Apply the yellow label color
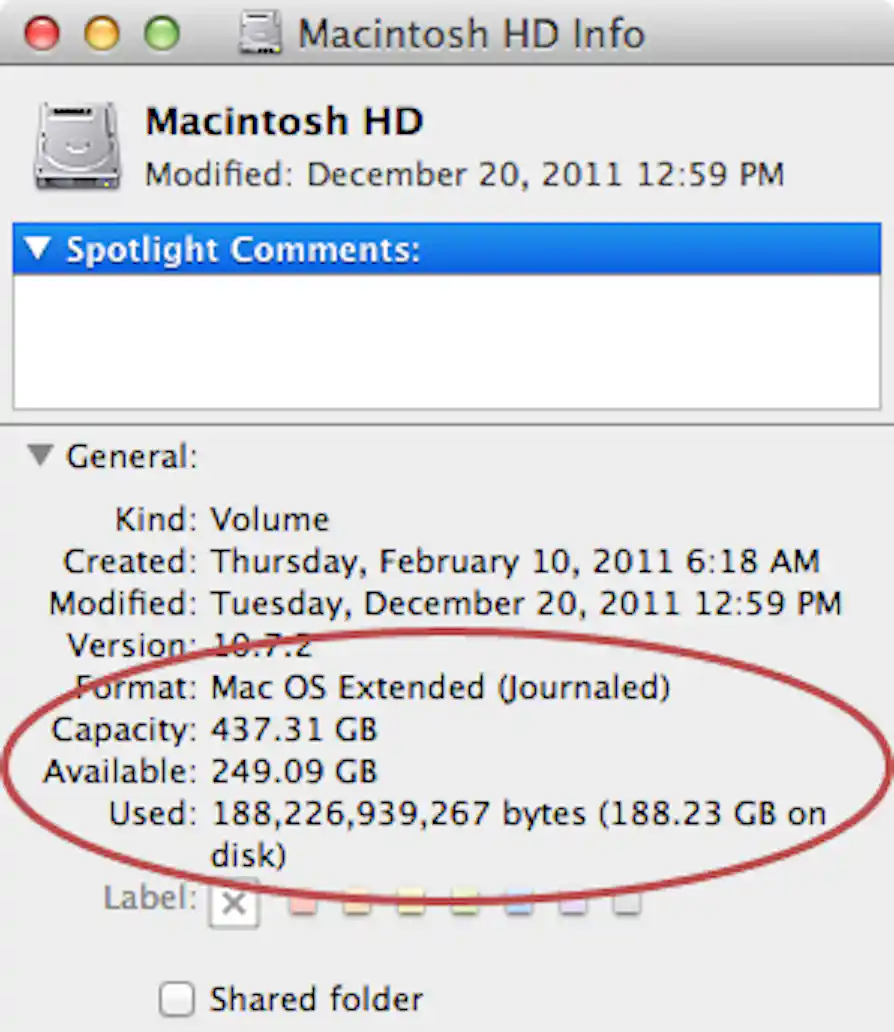The width and height of the screenshot is (894, 1032). coord(410,901)
